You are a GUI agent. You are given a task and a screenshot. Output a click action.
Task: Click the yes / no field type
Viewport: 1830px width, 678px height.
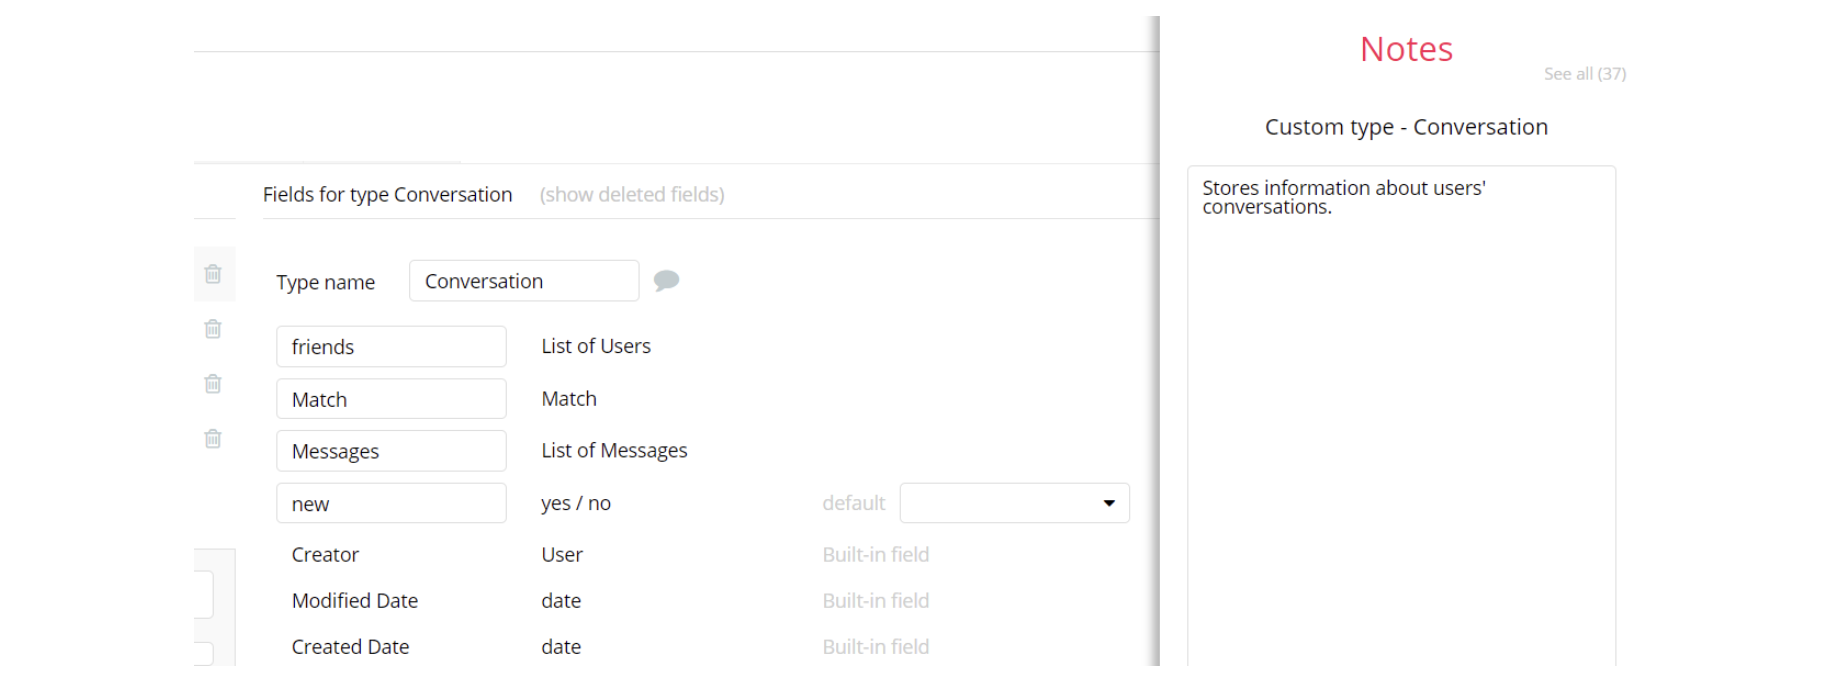click(x=576, y=504)
